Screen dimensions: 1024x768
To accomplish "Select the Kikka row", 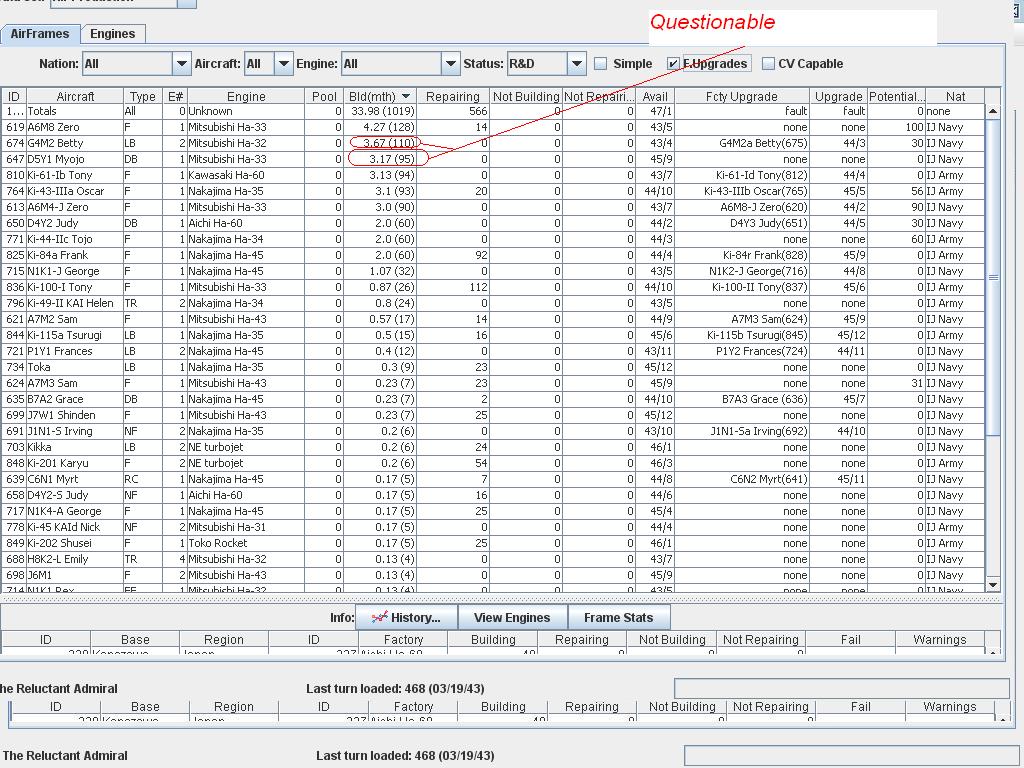I will pos(493,447).
